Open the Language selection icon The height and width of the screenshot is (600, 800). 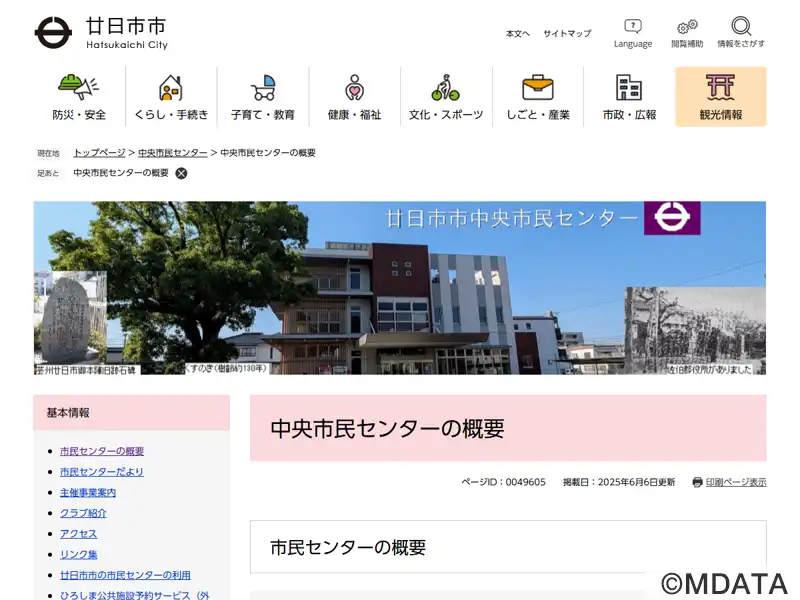point(633,26)
